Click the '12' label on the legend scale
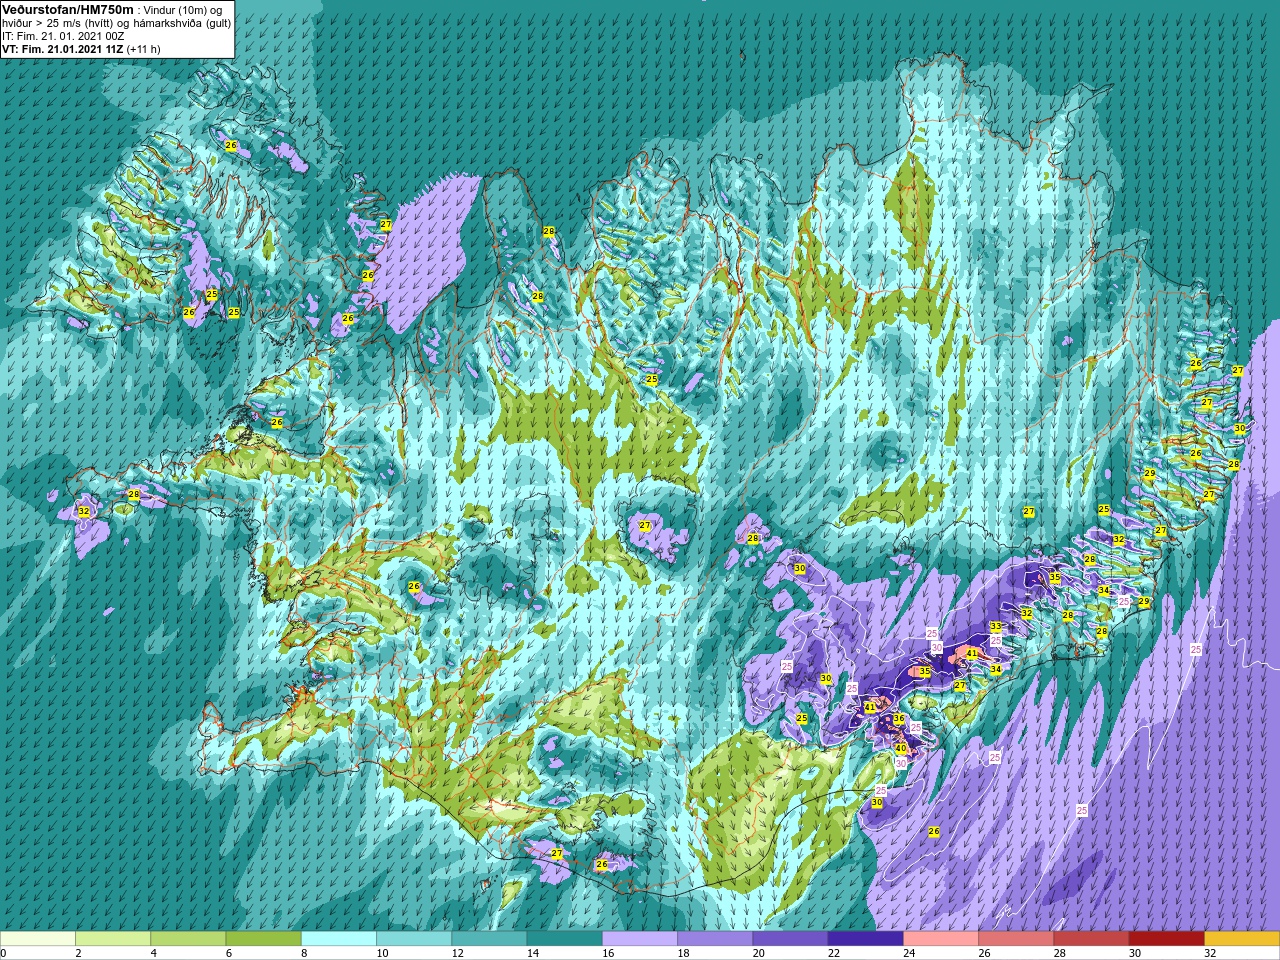Viewport: 1280px width, 960px height. coord(457,953)
